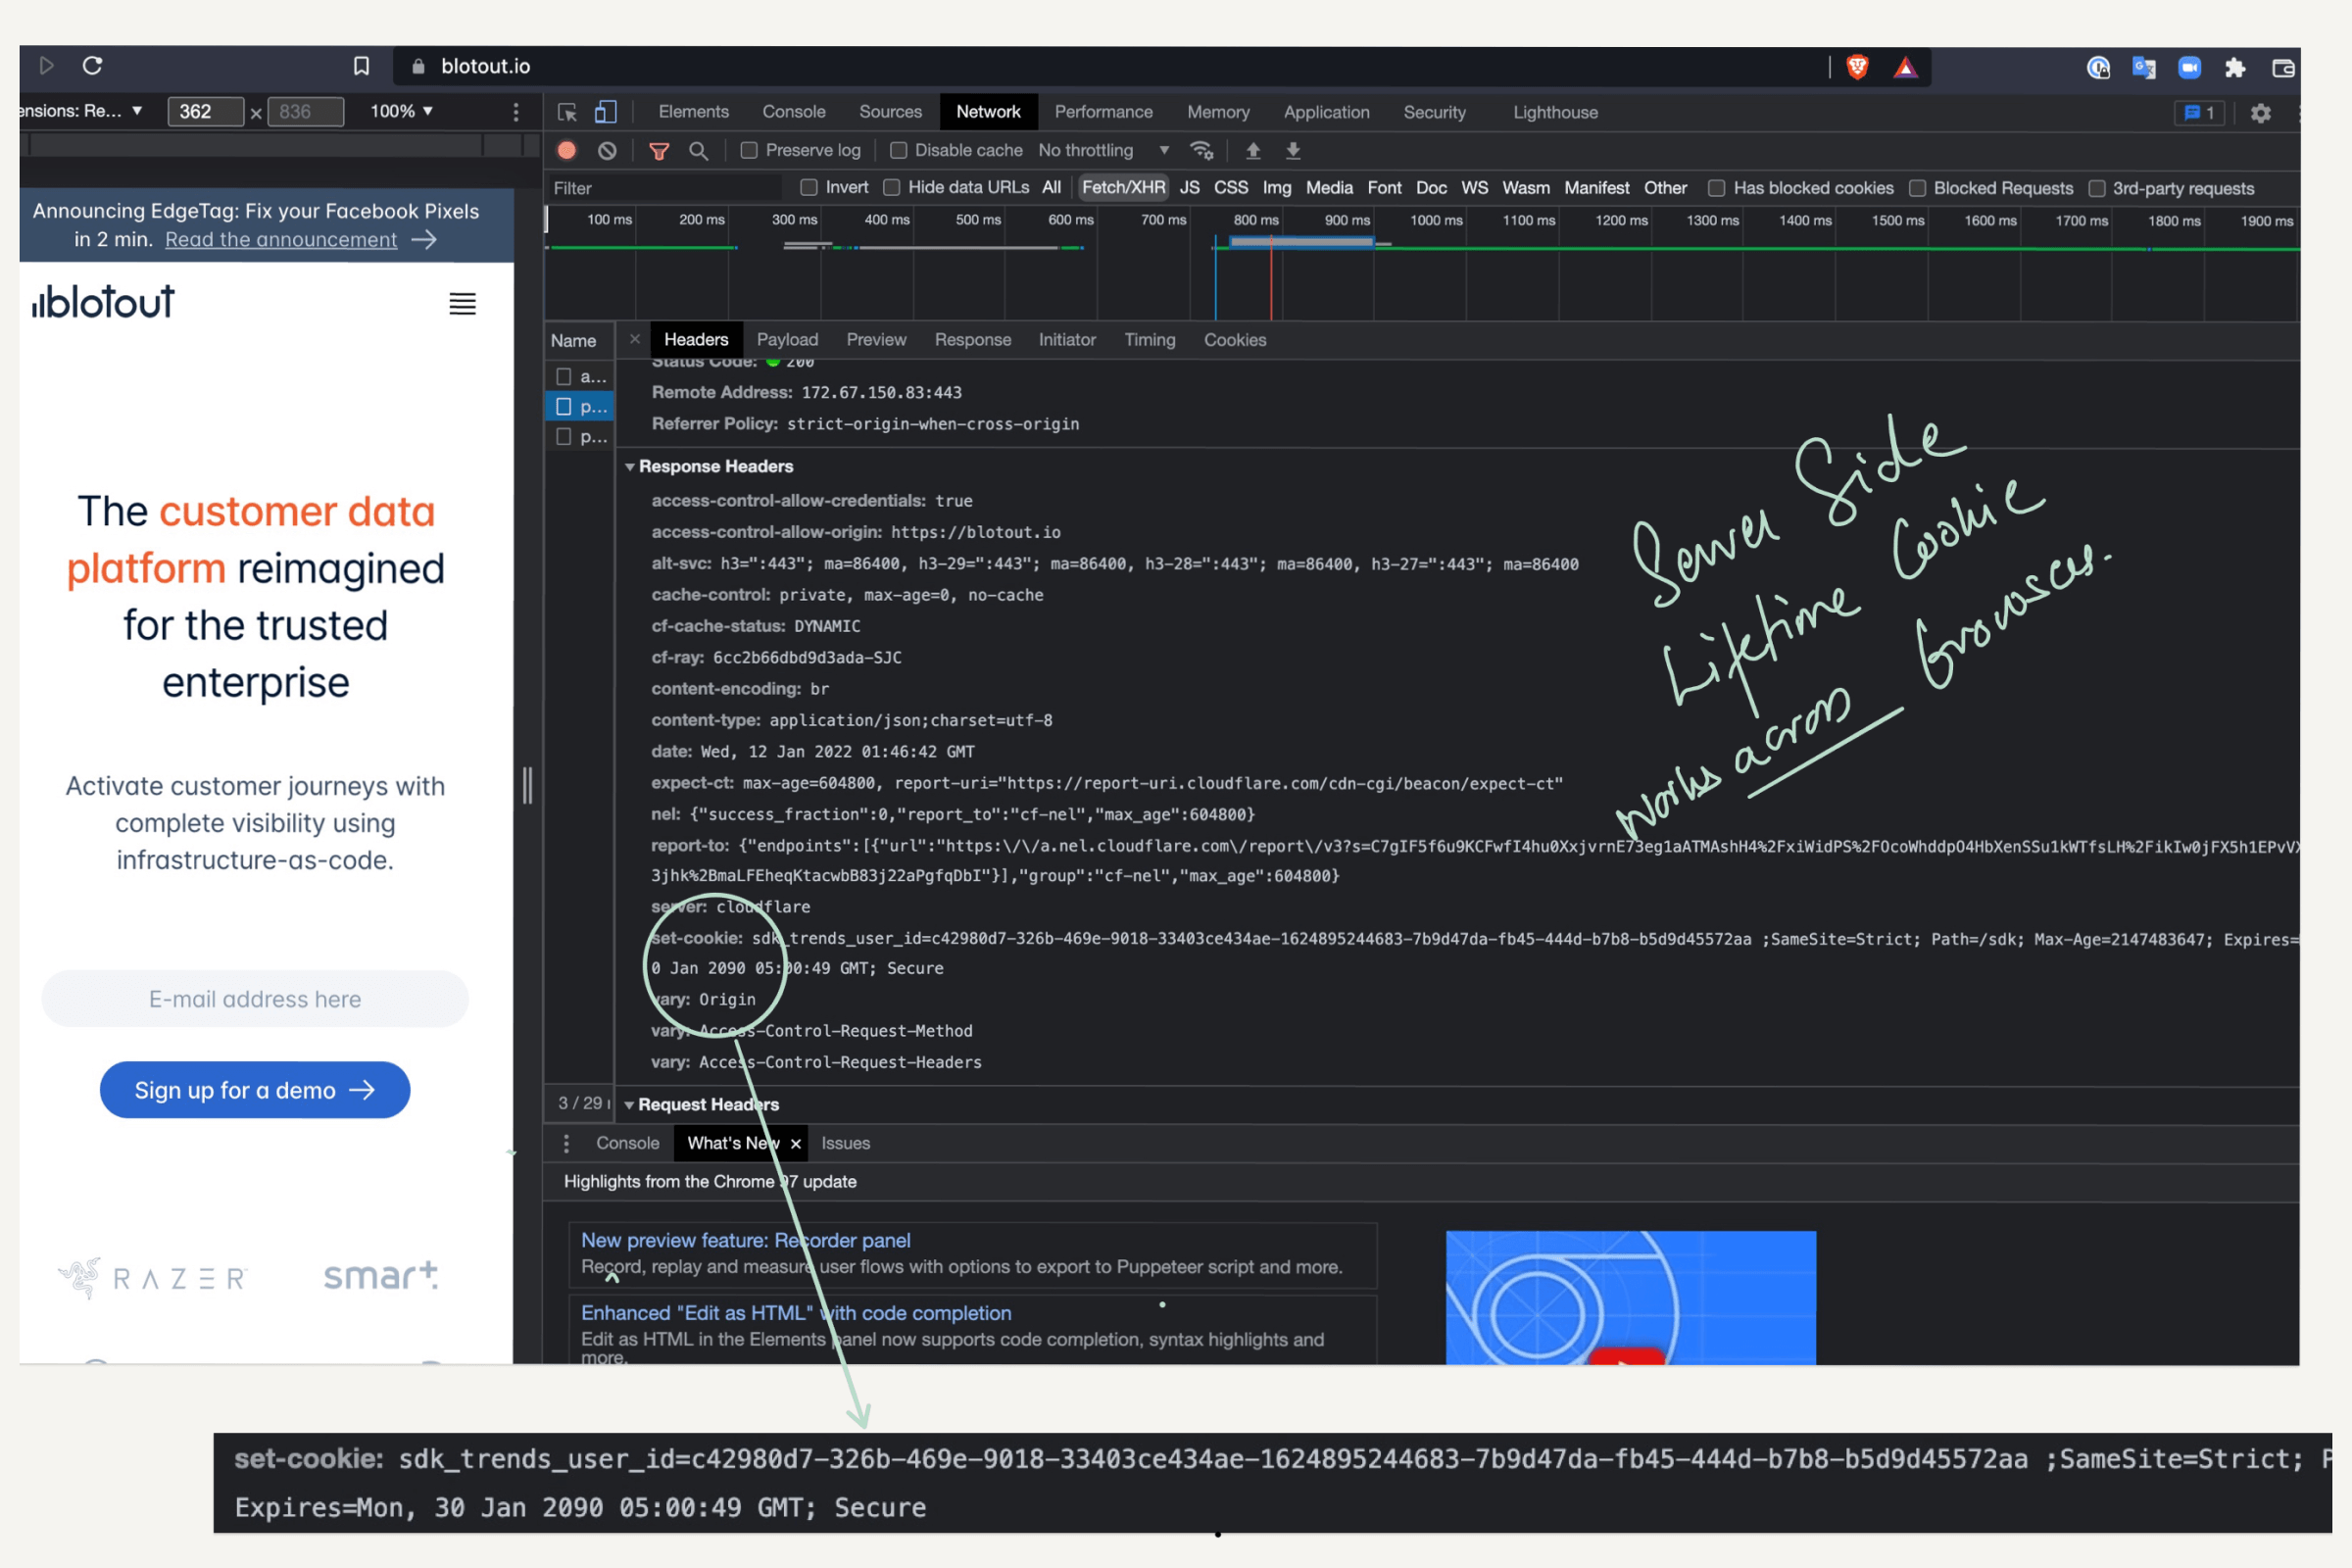Toggle the network filter funnel icon
Viewport: 2352px width, 1568px height.
pyautogui.click(x=659, y=151)
